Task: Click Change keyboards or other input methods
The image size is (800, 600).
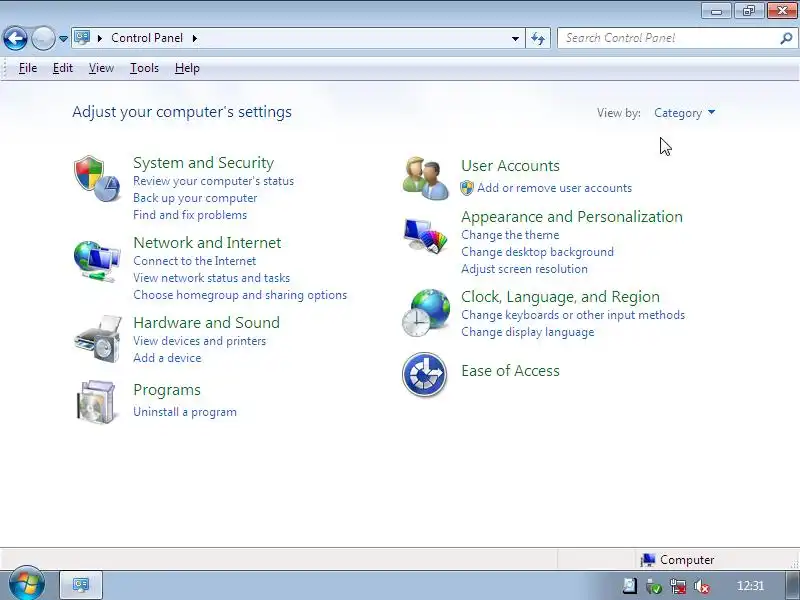Action: [573, 315]
